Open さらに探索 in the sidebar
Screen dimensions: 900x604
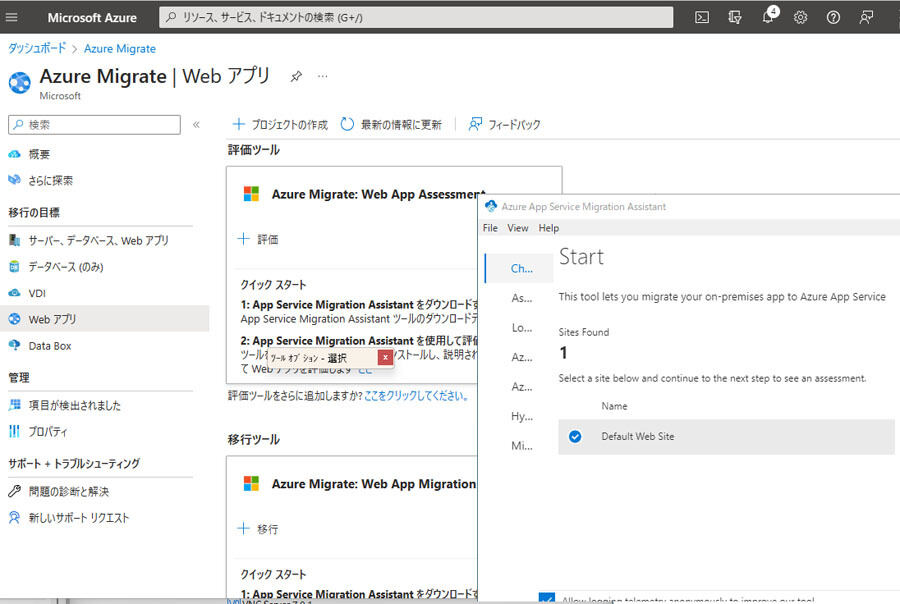[x=51, y=180]
